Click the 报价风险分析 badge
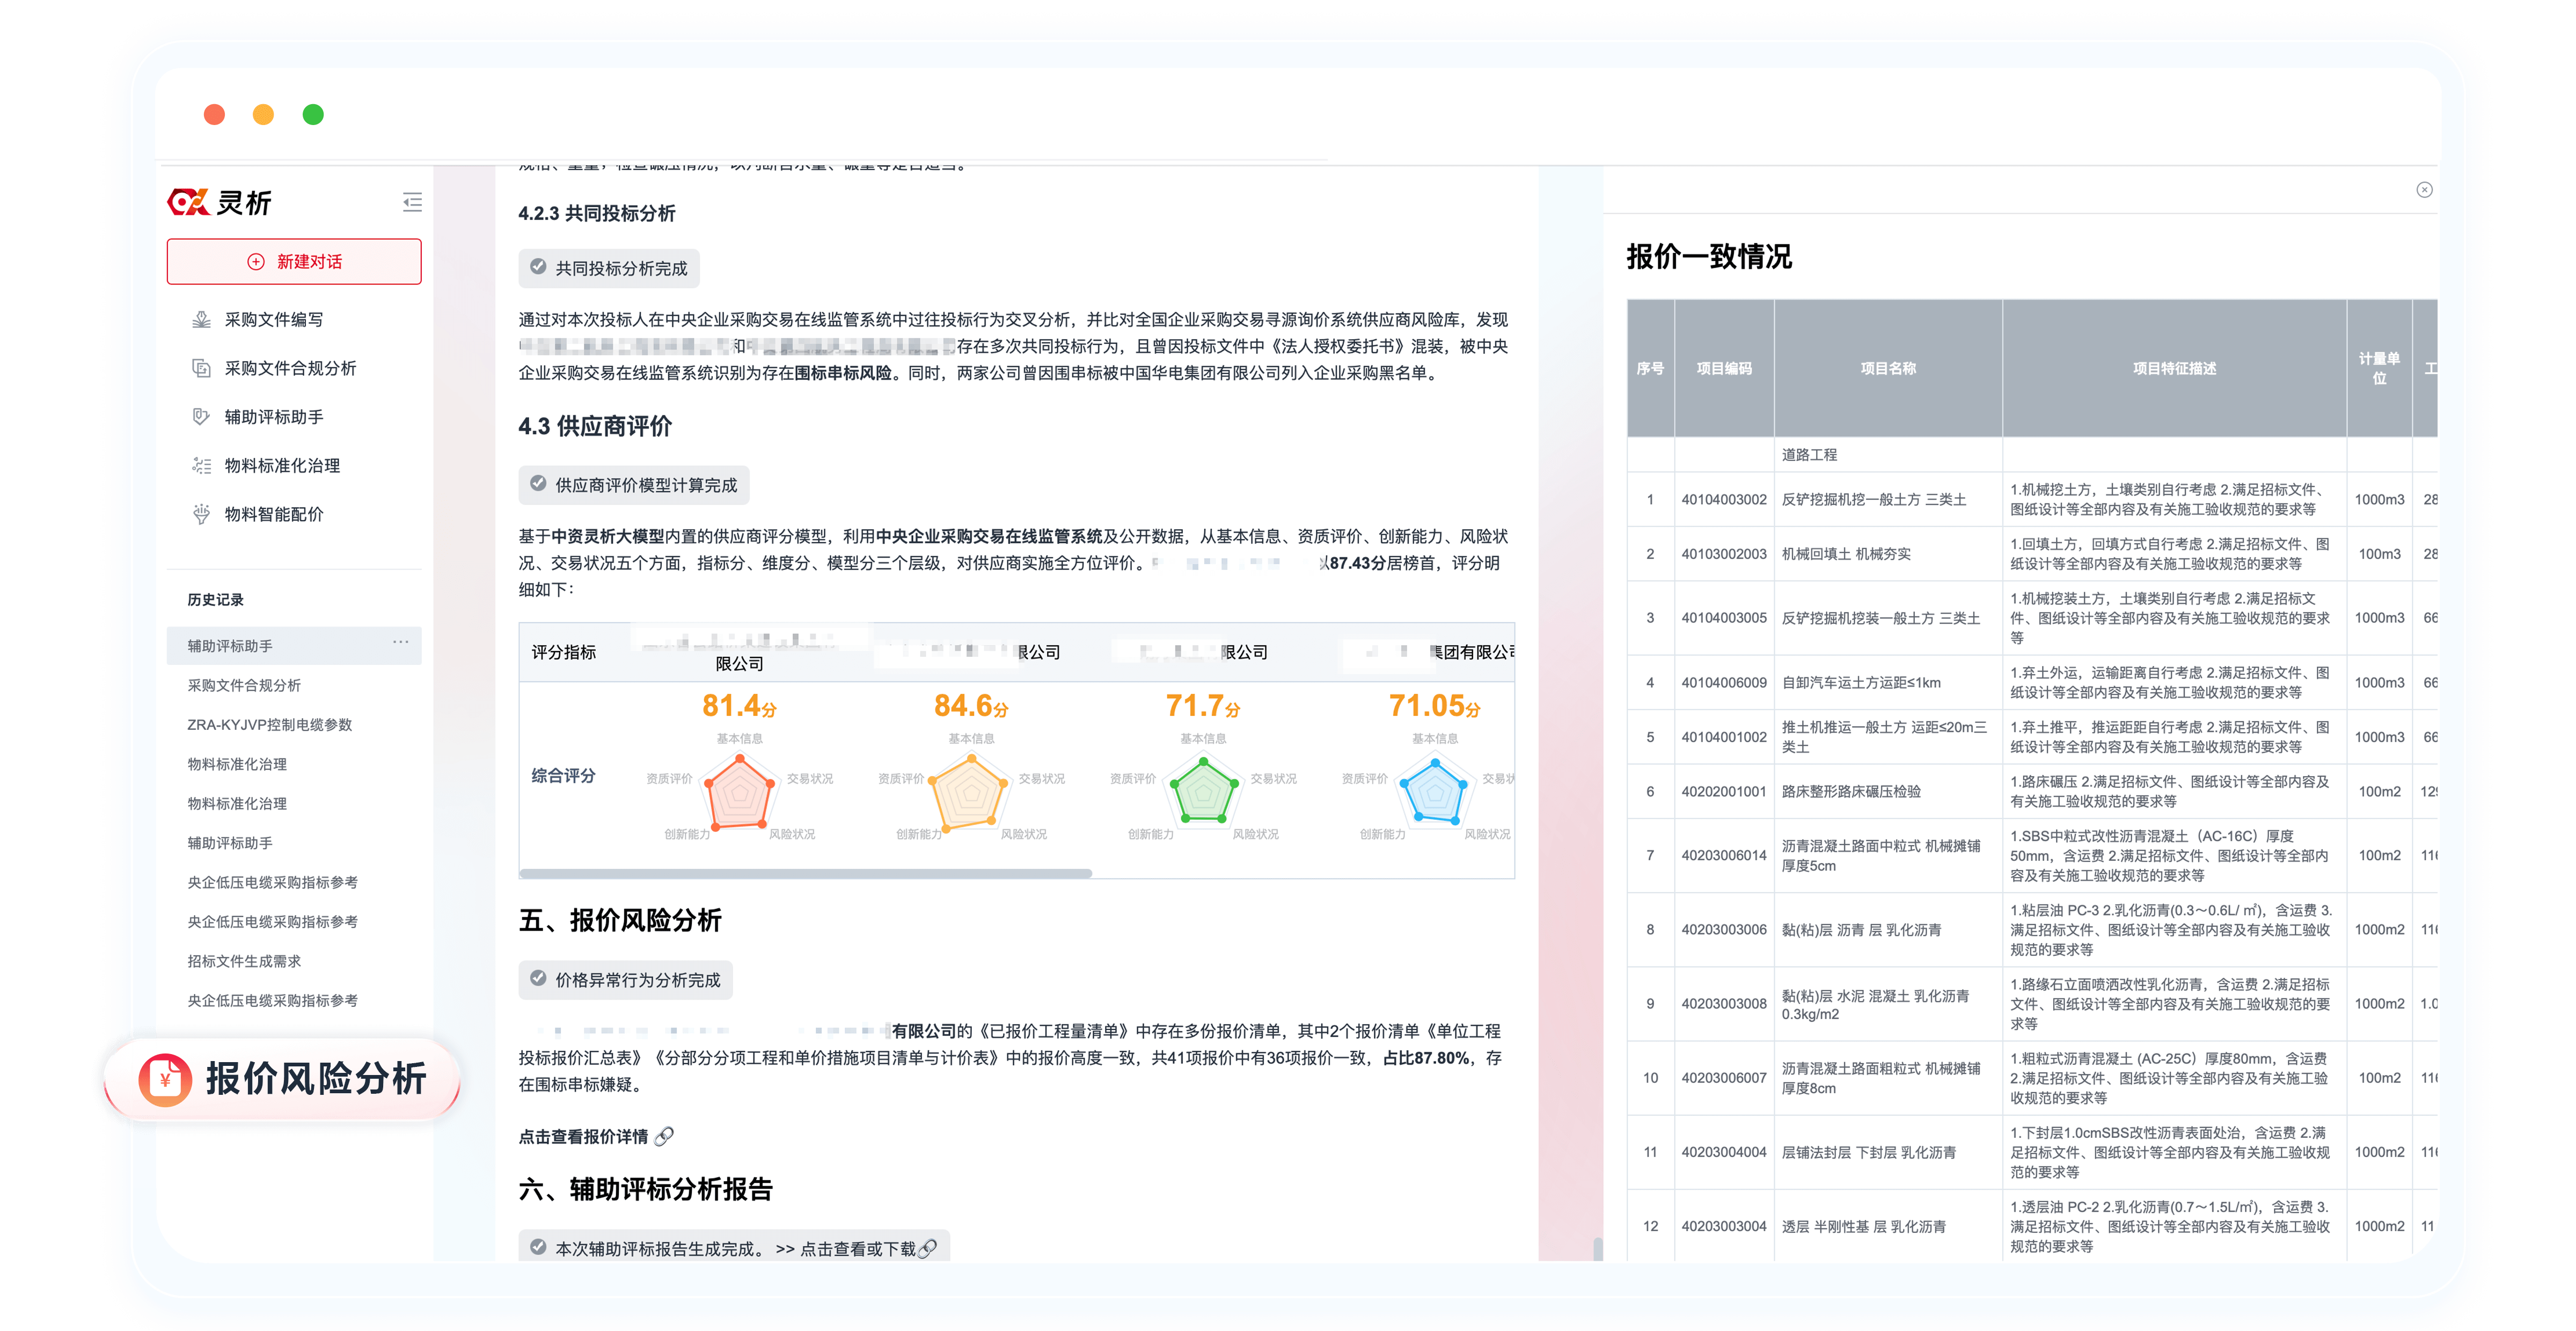Image resolution: width=2576 pixels, height=1331 pixels. click(x=282, y=1078)
